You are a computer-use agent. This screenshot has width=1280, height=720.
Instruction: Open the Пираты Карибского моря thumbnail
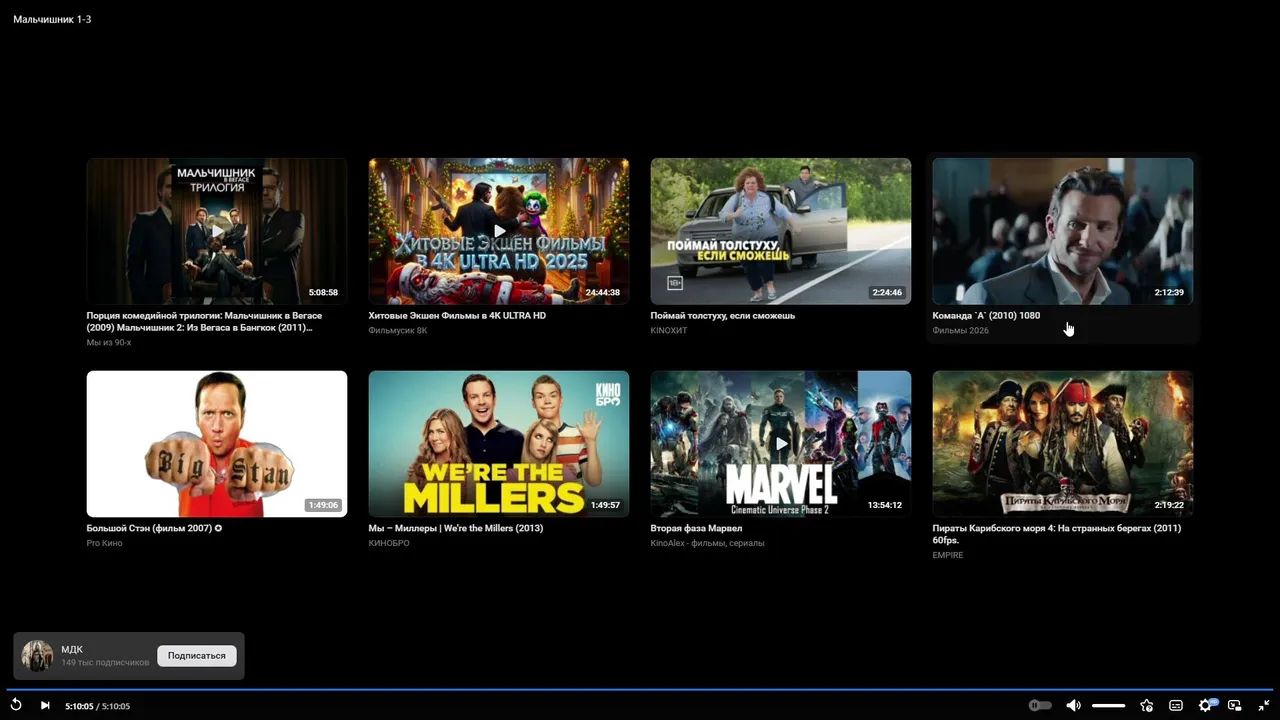click(1063, 444)
